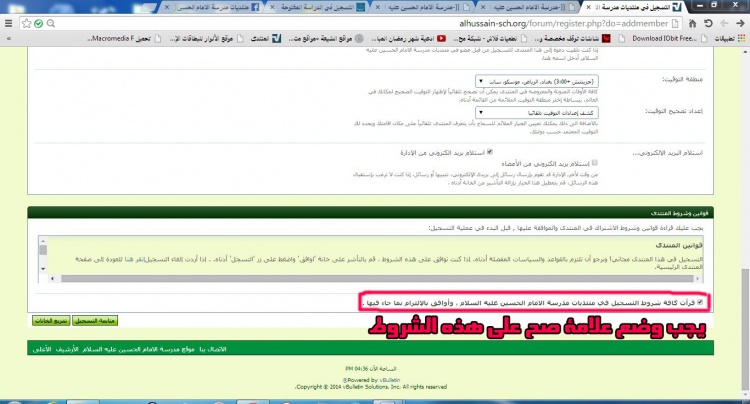The image size is (750, 404).
Task: Click the rules box scroll-up arrow
Action: pos(43,241)
